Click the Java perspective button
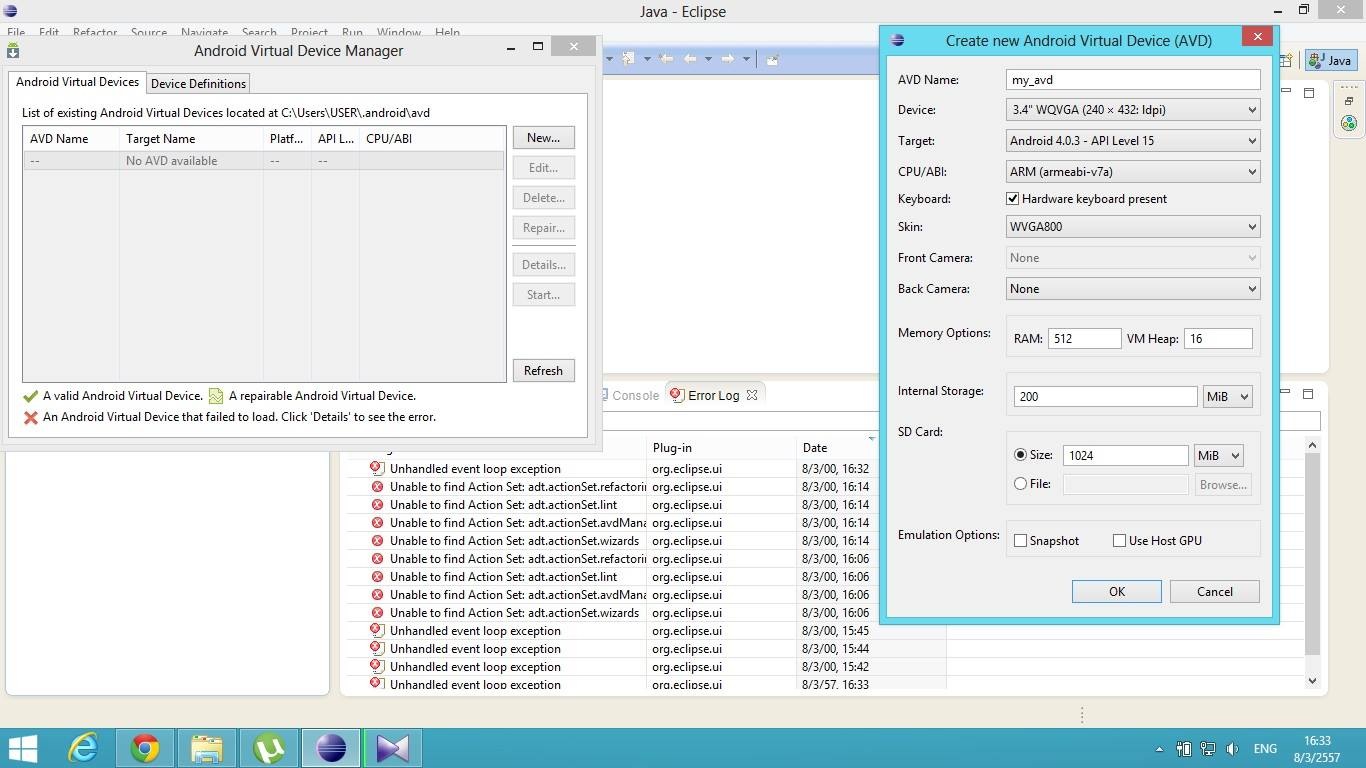 click(x=1330, y=60)
